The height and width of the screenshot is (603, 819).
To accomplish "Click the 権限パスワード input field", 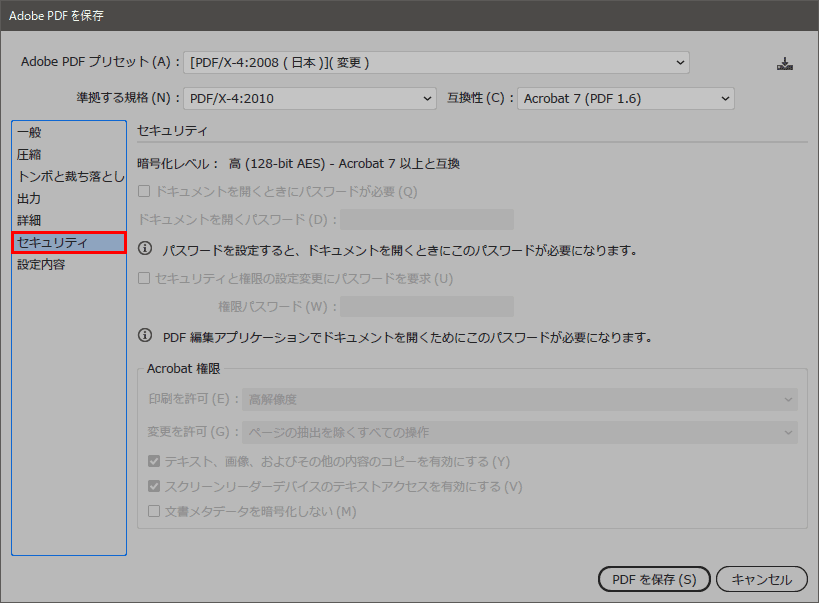I will tap(427, 306).
